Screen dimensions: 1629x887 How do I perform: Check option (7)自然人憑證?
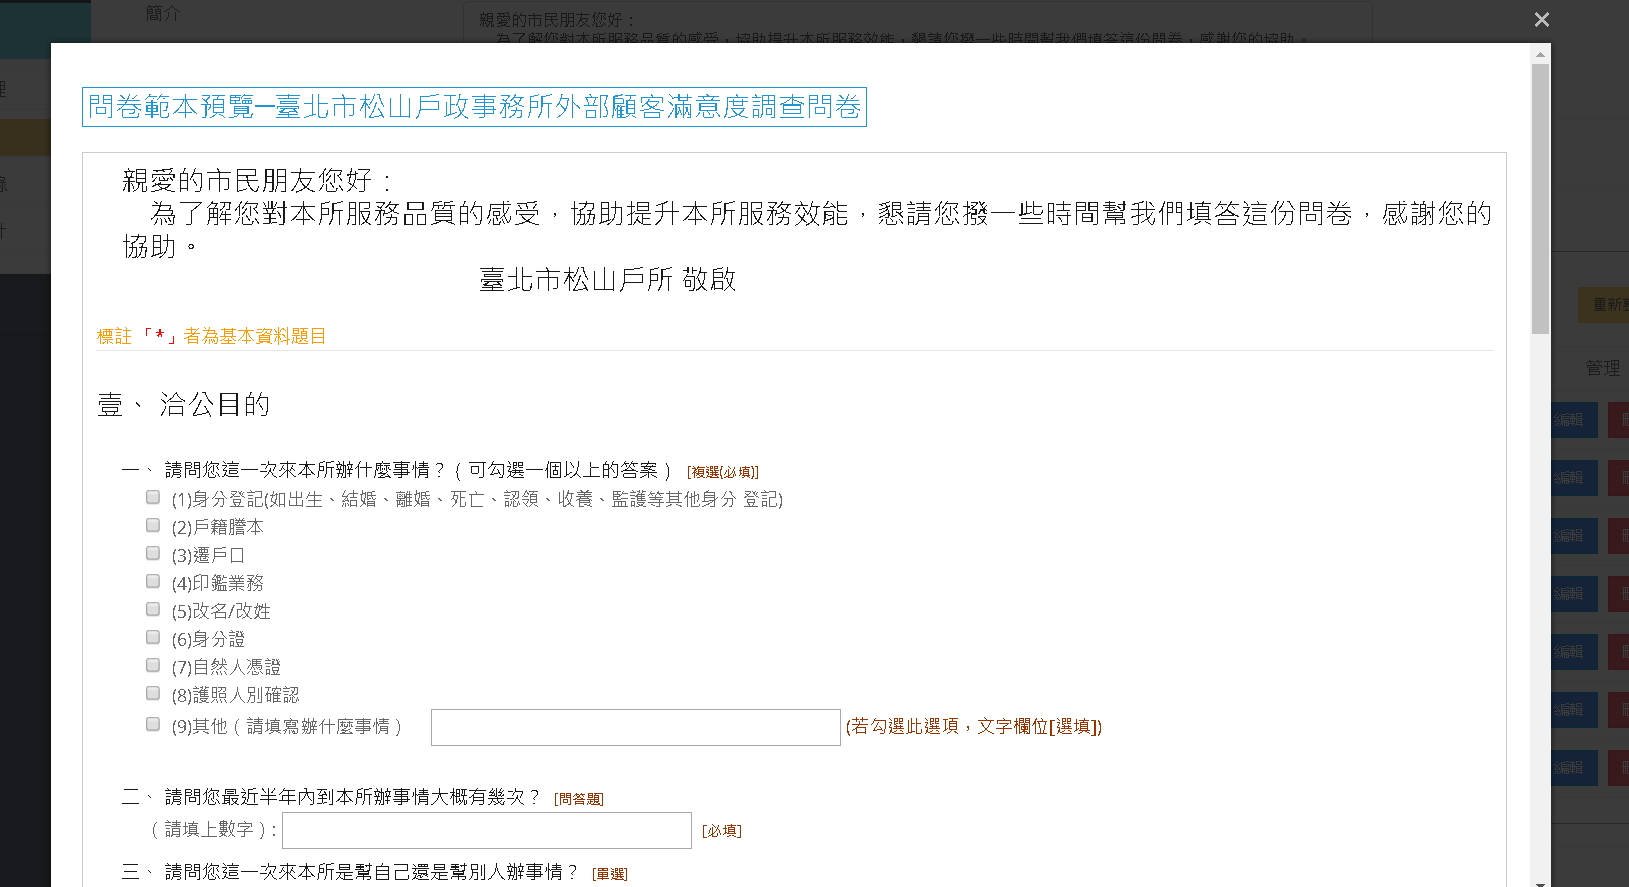pyautogui.click(x=153, y=665)
